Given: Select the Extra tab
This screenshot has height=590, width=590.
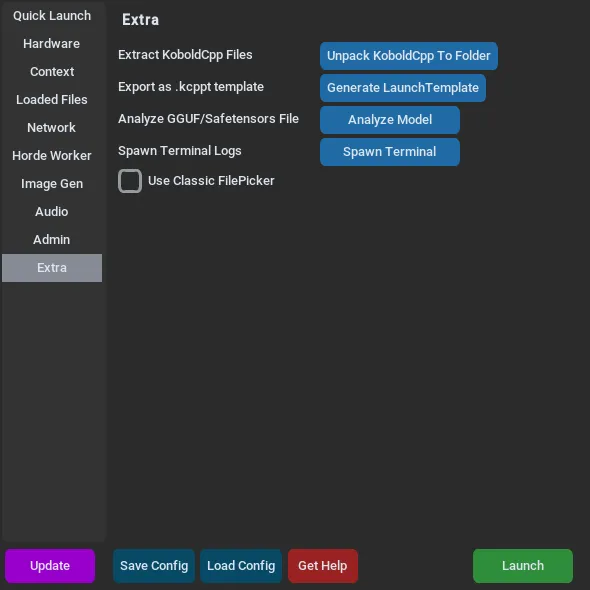Looking at the screenshot, I should tap(52, 268).
